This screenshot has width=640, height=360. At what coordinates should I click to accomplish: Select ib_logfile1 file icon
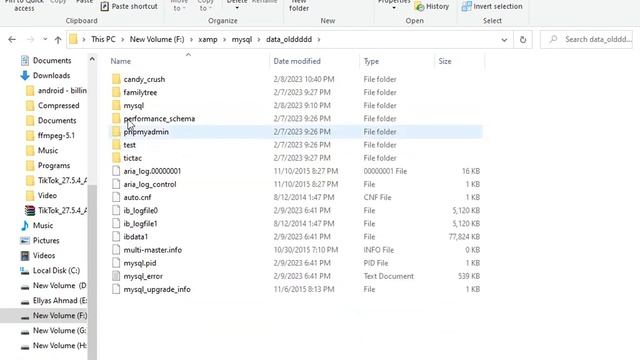coord(116,224)
